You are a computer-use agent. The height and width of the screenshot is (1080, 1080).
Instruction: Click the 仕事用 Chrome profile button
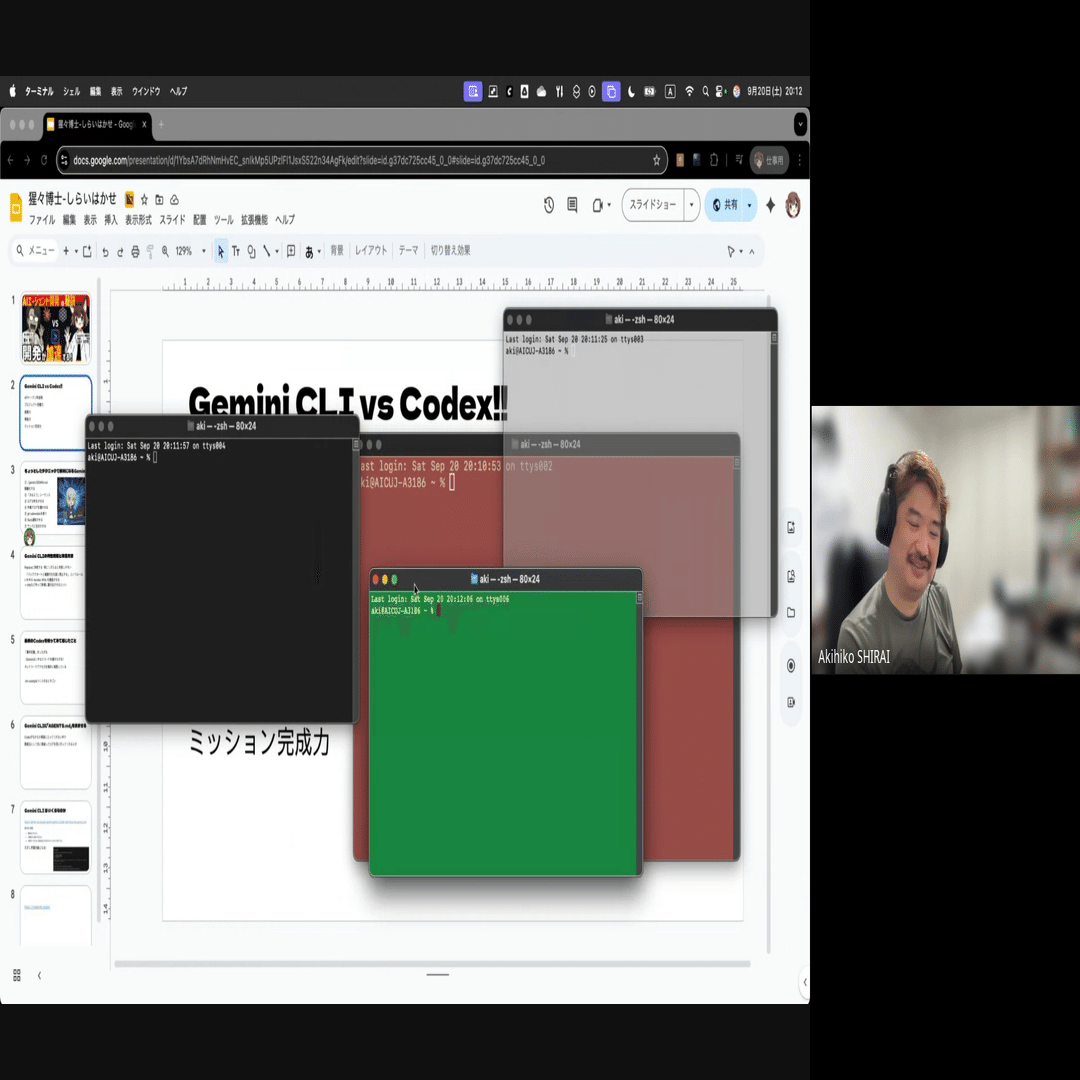(x=769, y=160)
